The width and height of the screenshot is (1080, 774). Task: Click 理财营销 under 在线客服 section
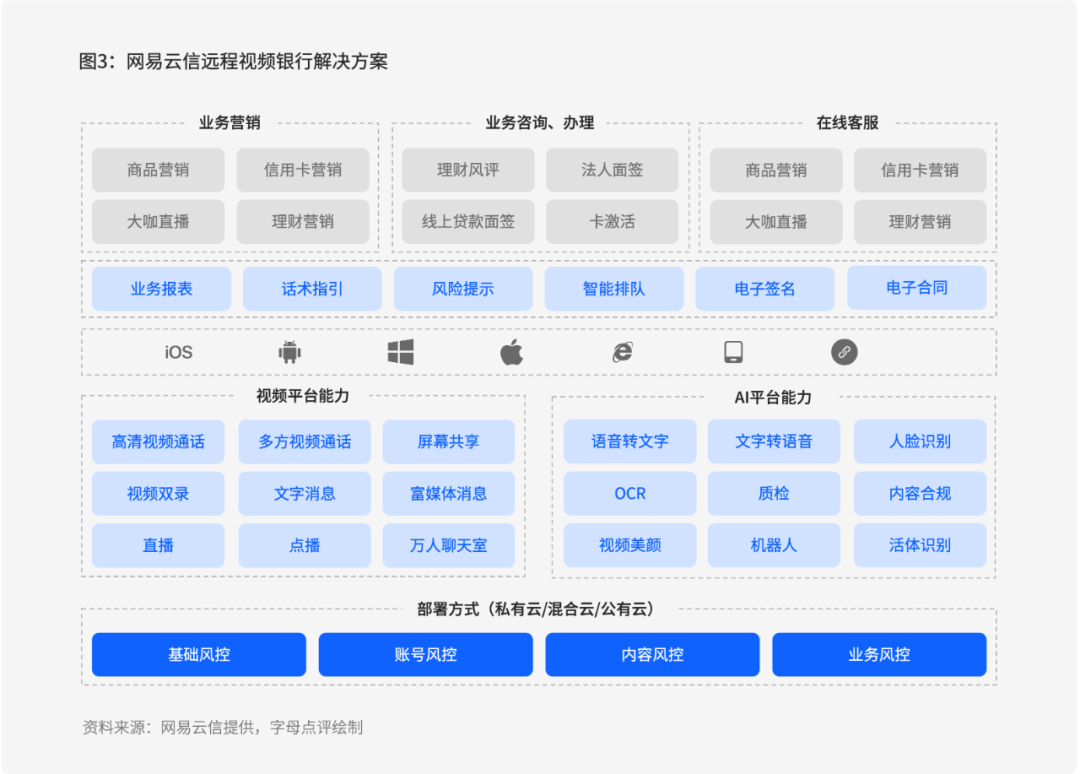(920, 222)
